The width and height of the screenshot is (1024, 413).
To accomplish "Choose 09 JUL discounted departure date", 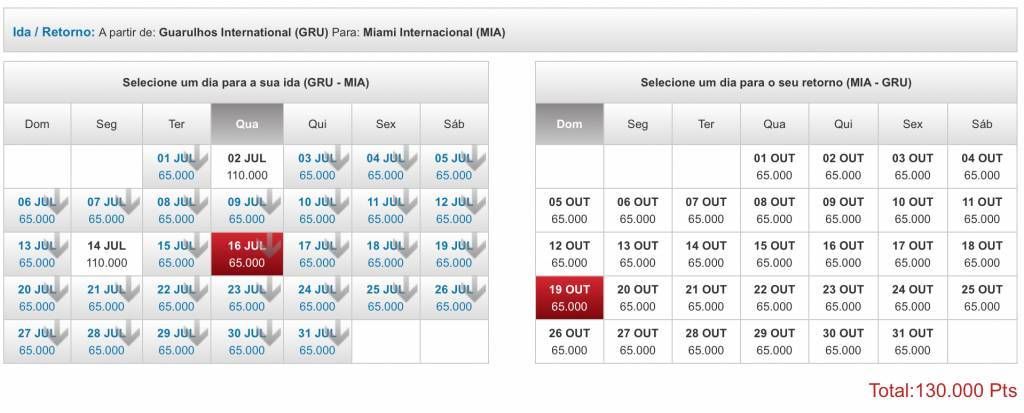I will (247, 210).
